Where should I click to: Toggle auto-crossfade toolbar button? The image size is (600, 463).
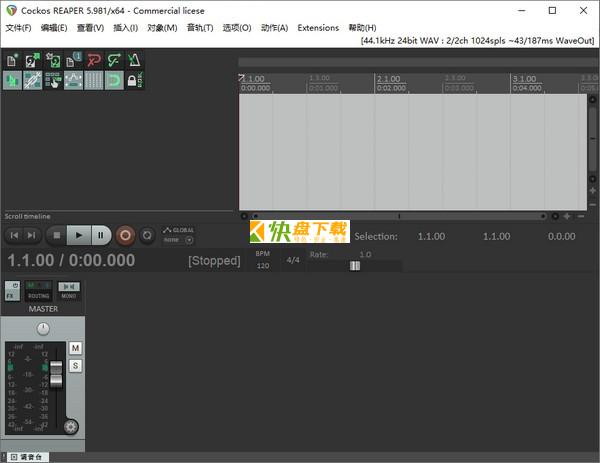point(12,80)
